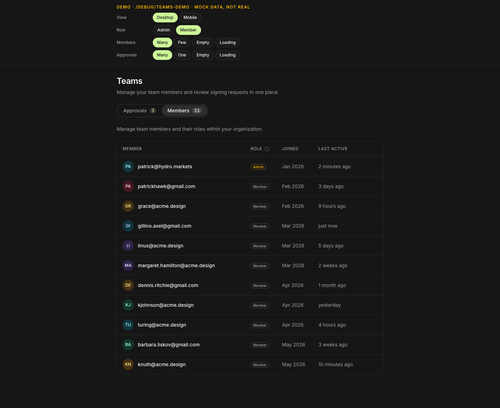Click email linus@acme.design
This screenshot has height=408, width=500.
click(x=160, y=246)
